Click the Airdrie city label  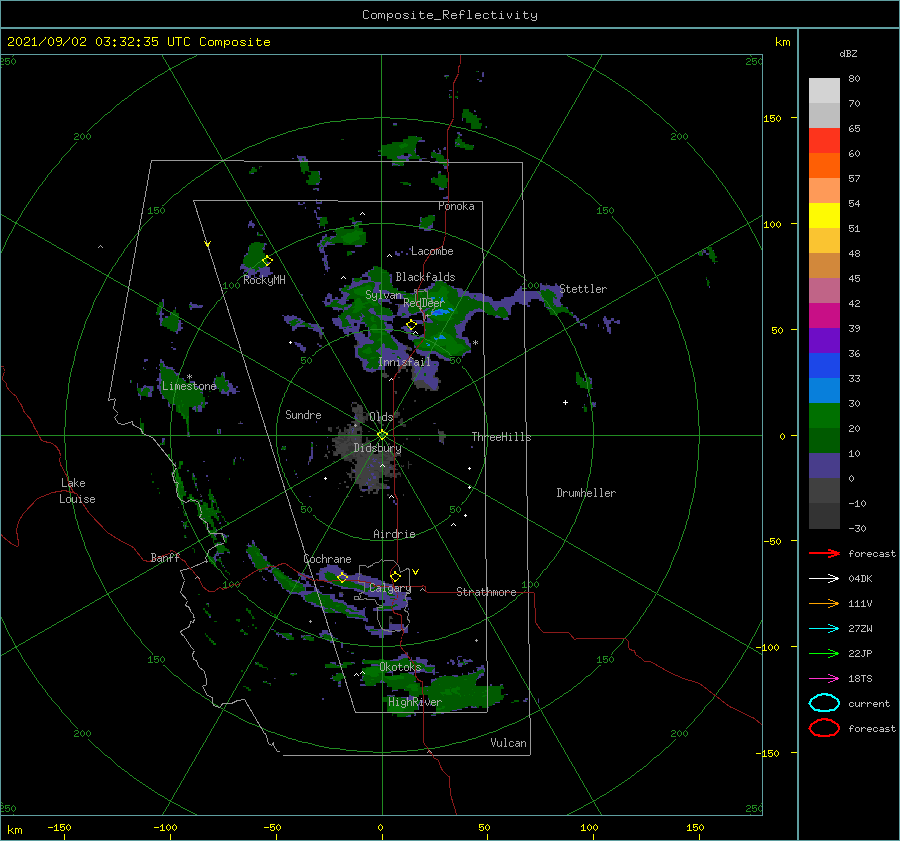(394, 534)
